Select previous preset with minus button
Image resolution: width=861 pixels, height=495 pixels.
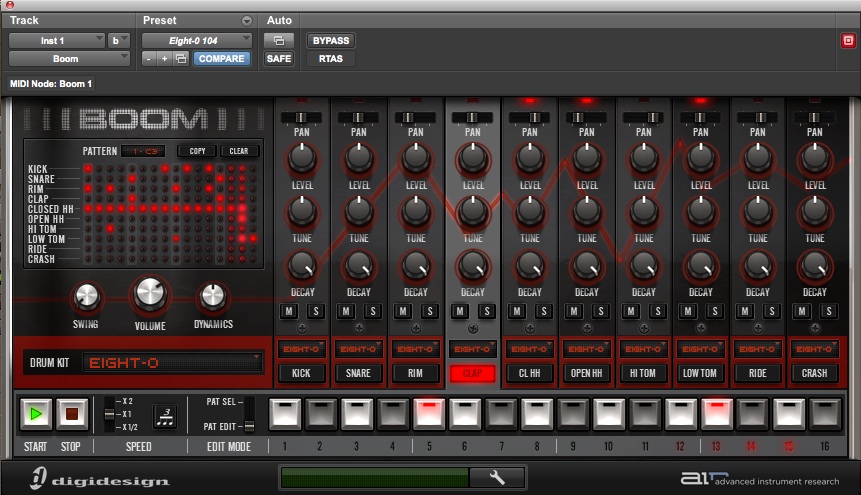point(148,59)
